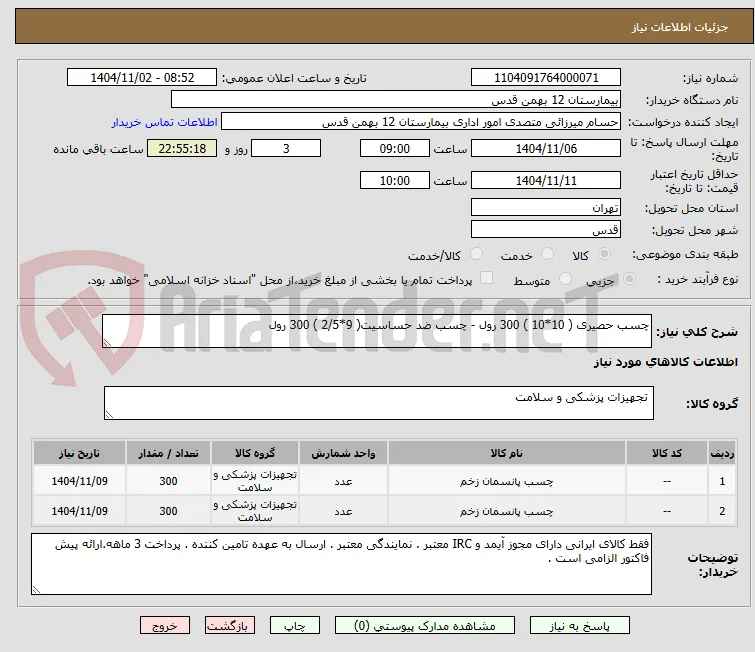Image resolution: width=755 pixels, height=652 pixels.
Task: Click the ایجاد کننده درخواست field
Action: [421, 122]
